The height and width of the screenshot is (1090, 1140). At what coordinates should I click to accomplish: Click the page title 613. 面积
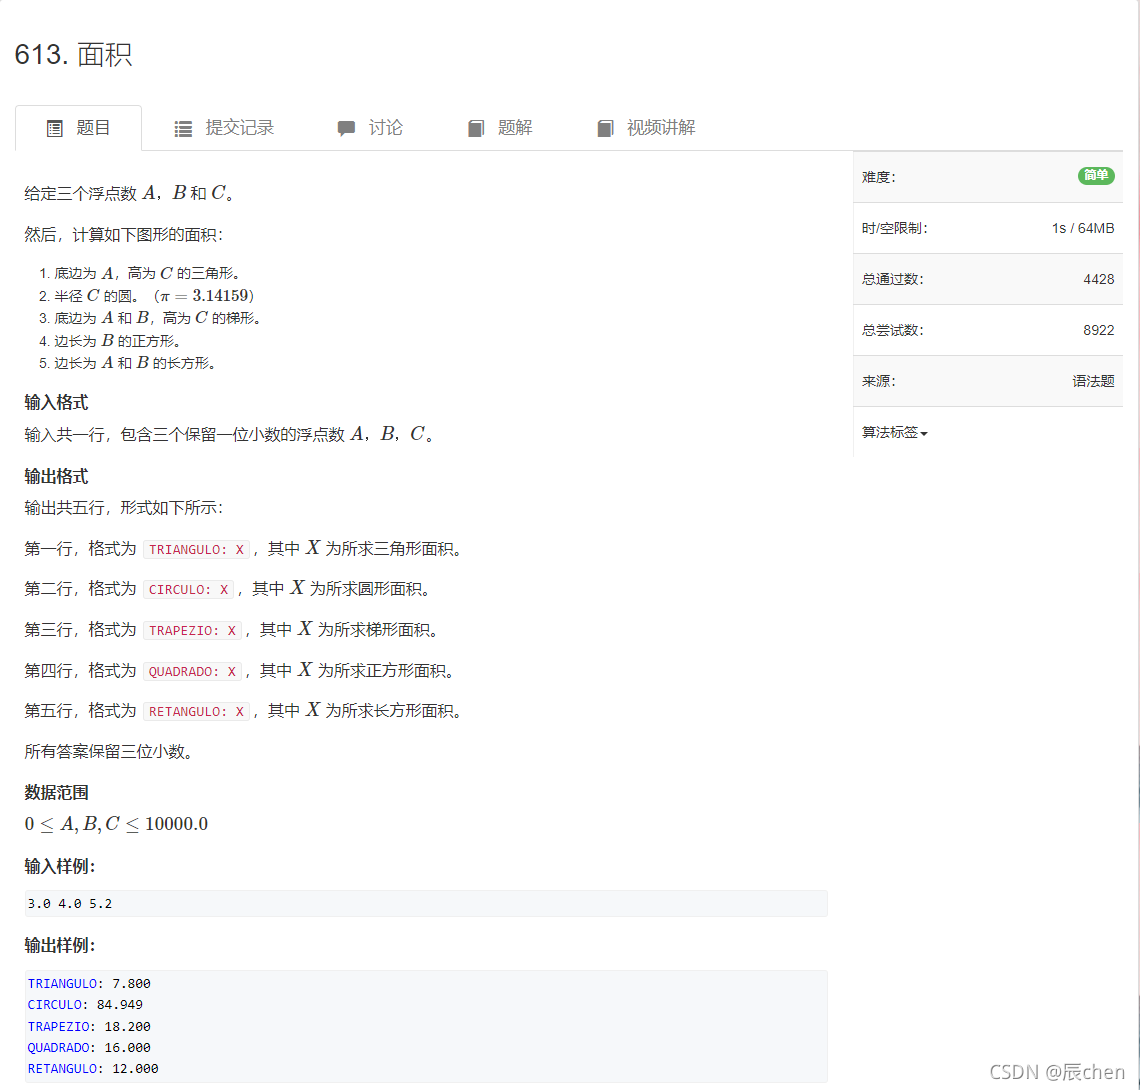tap(73, 55)
